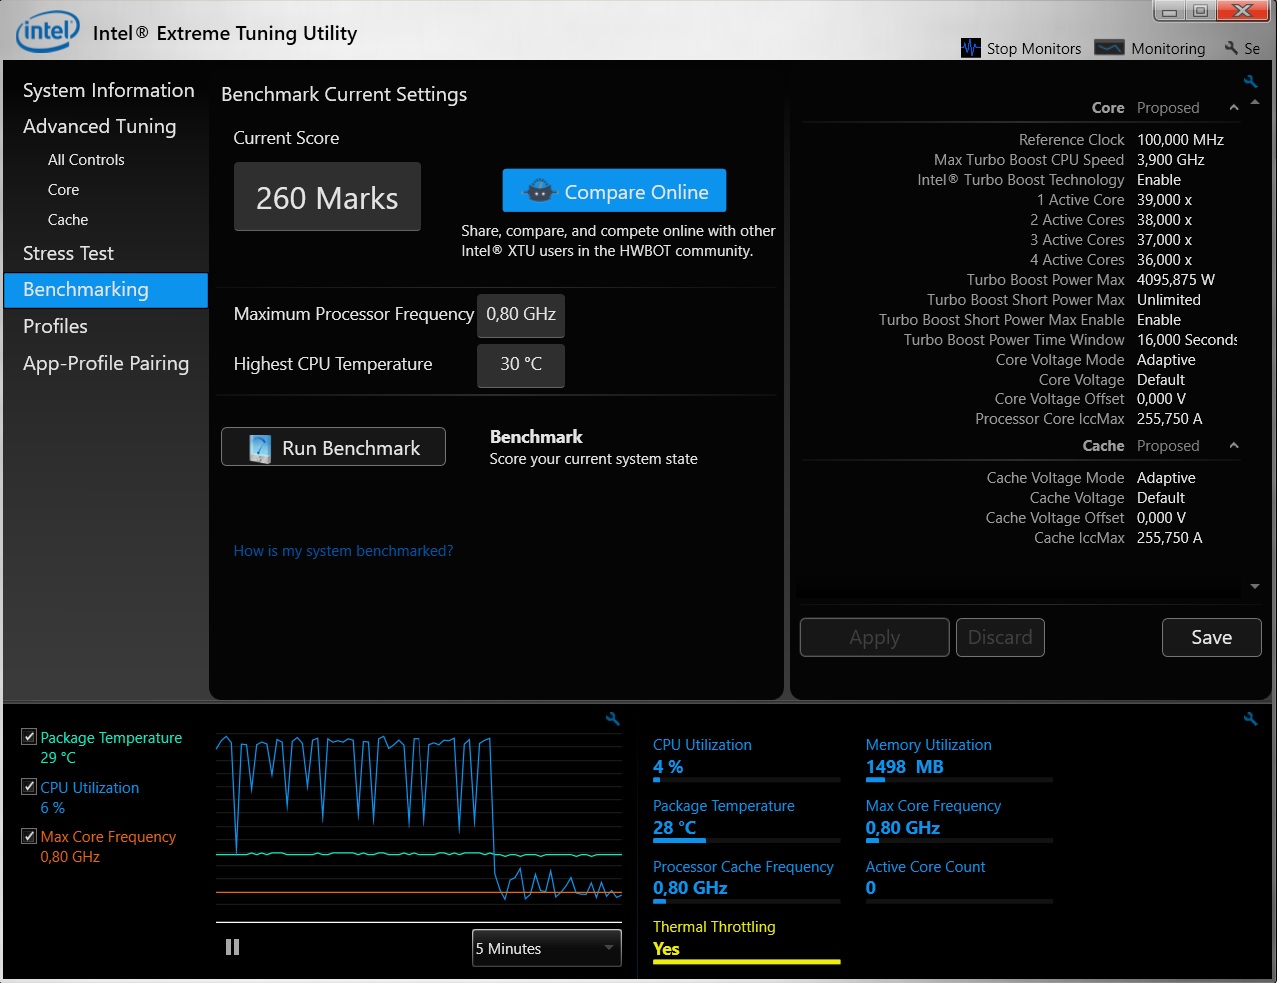Open System Information section

point(108,90)
